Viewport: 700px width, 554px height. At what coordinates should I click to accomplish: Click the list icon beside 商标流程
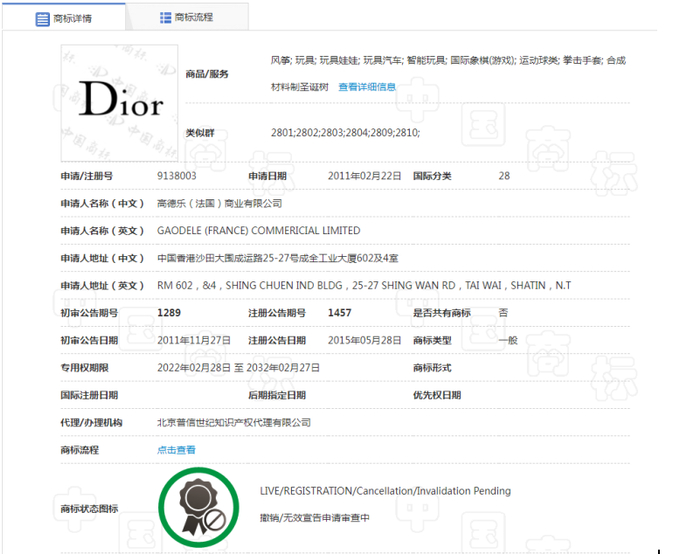(166, 17)
